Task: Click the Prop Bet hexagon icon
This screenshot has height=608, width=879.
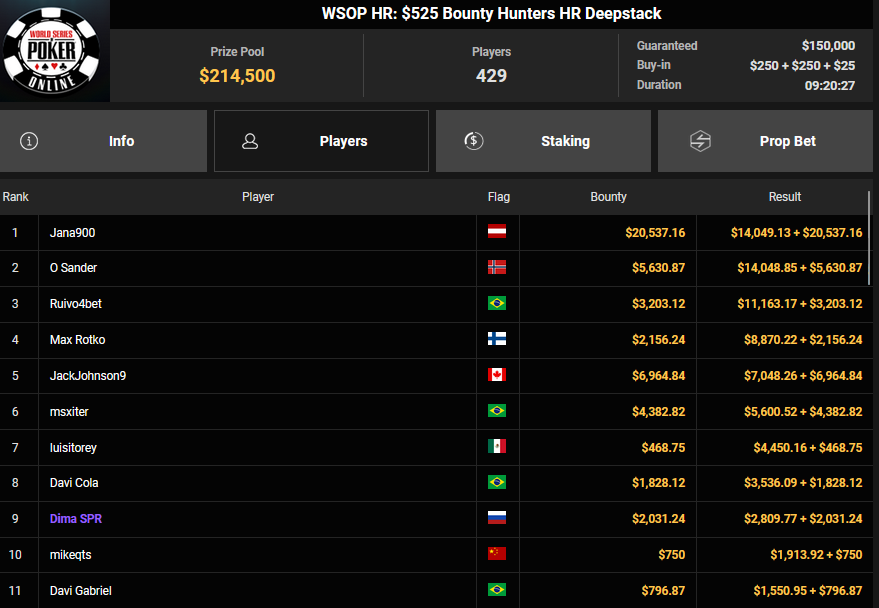Action: (x=700, y=141)
